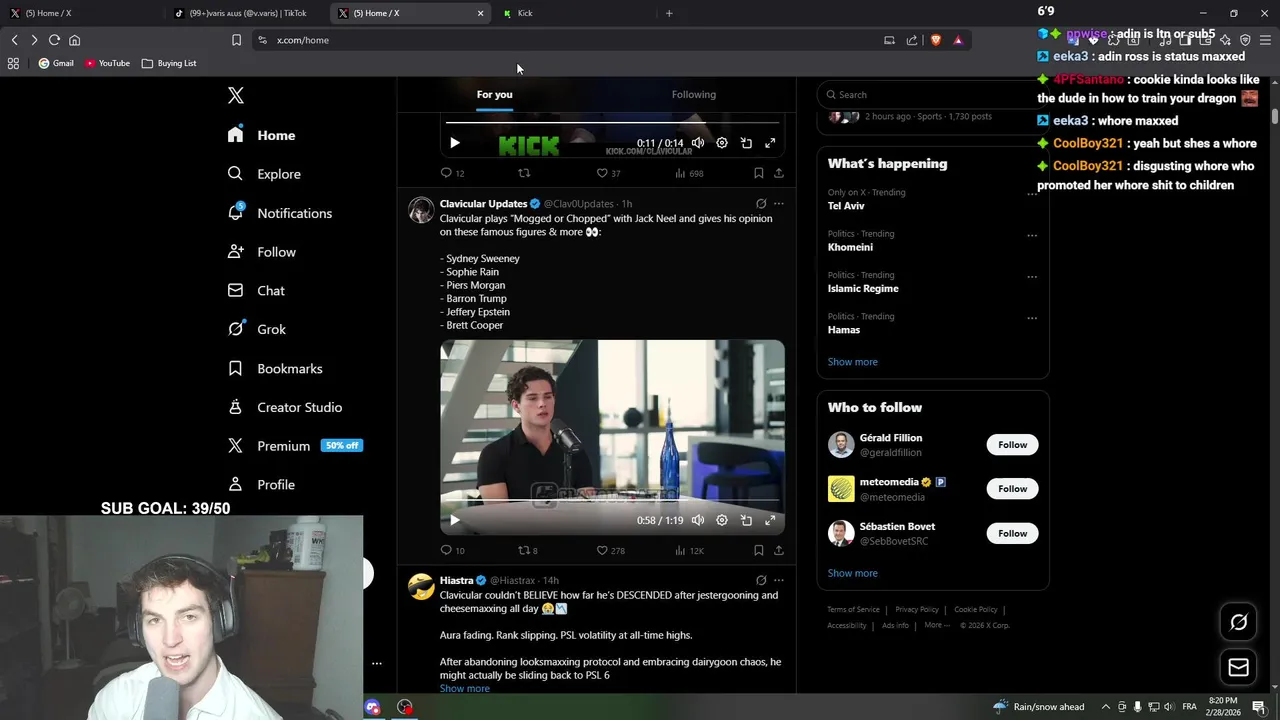
Task: Click Grok icon on Clavicular Updates post
Action: (x=761, y=203)
